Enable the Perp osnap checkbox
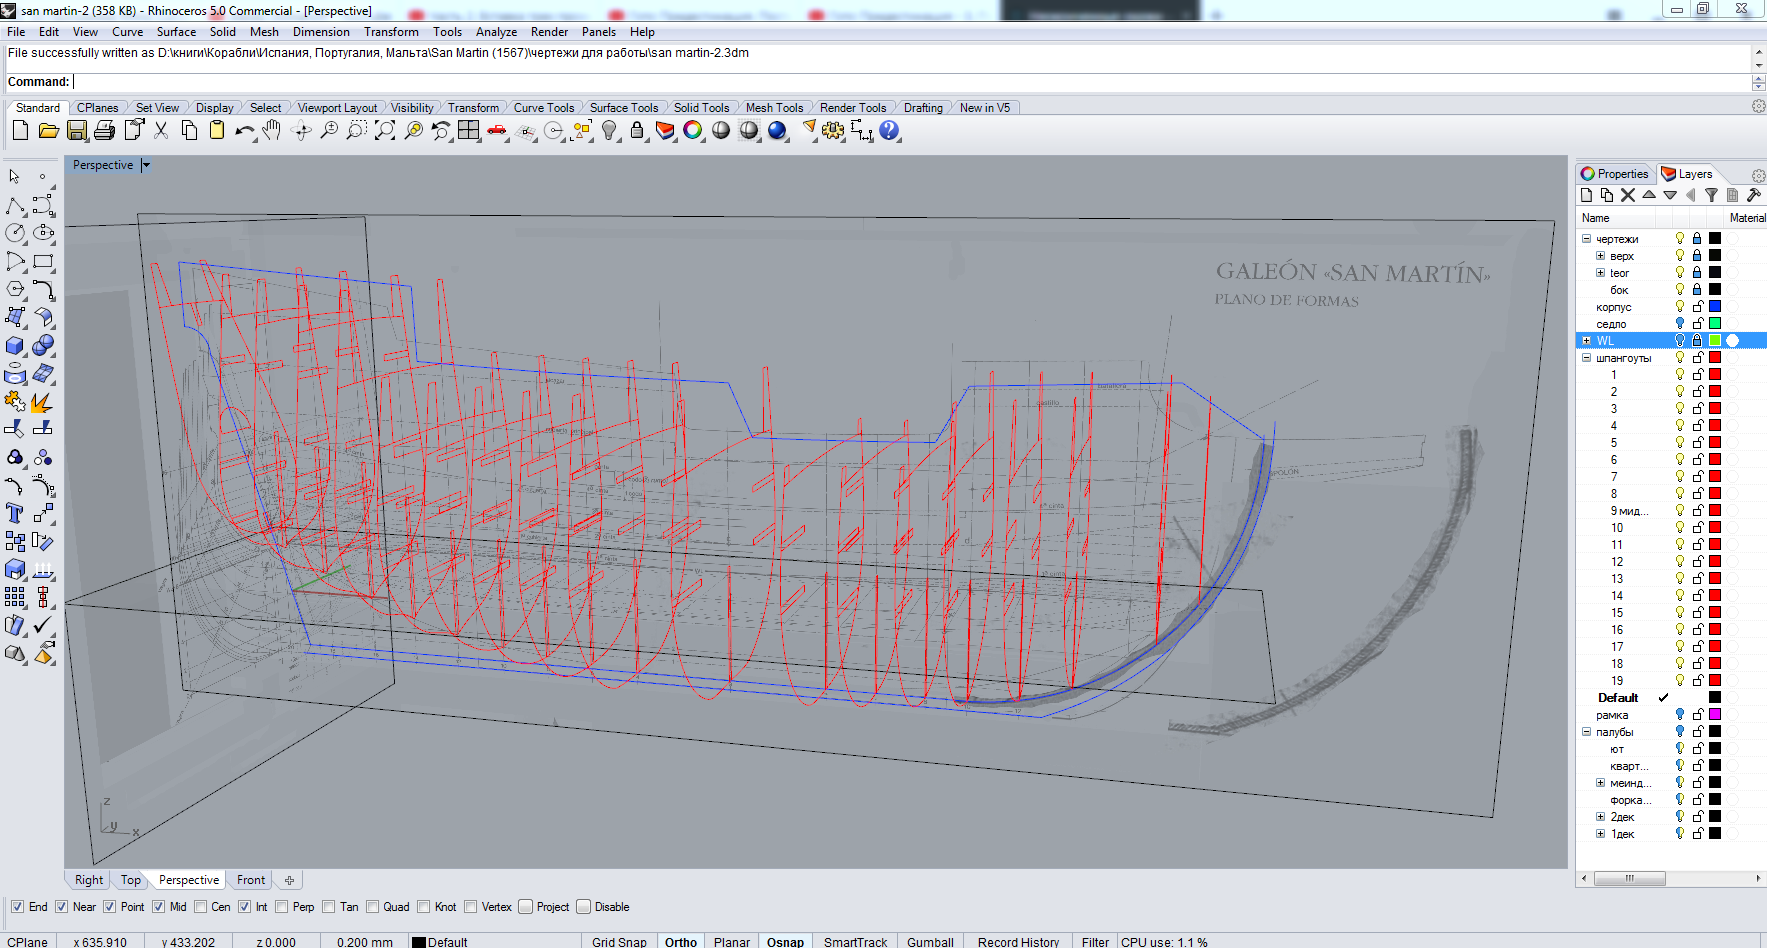Screen dimensions: 1767x948 click(x=282, y=907)
